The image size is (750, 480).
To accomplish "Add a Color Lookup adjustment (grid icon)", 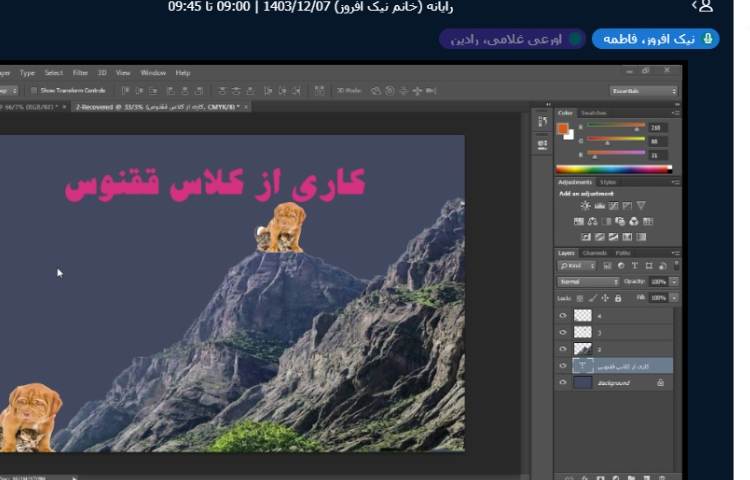I will click(x=648, y=221).
